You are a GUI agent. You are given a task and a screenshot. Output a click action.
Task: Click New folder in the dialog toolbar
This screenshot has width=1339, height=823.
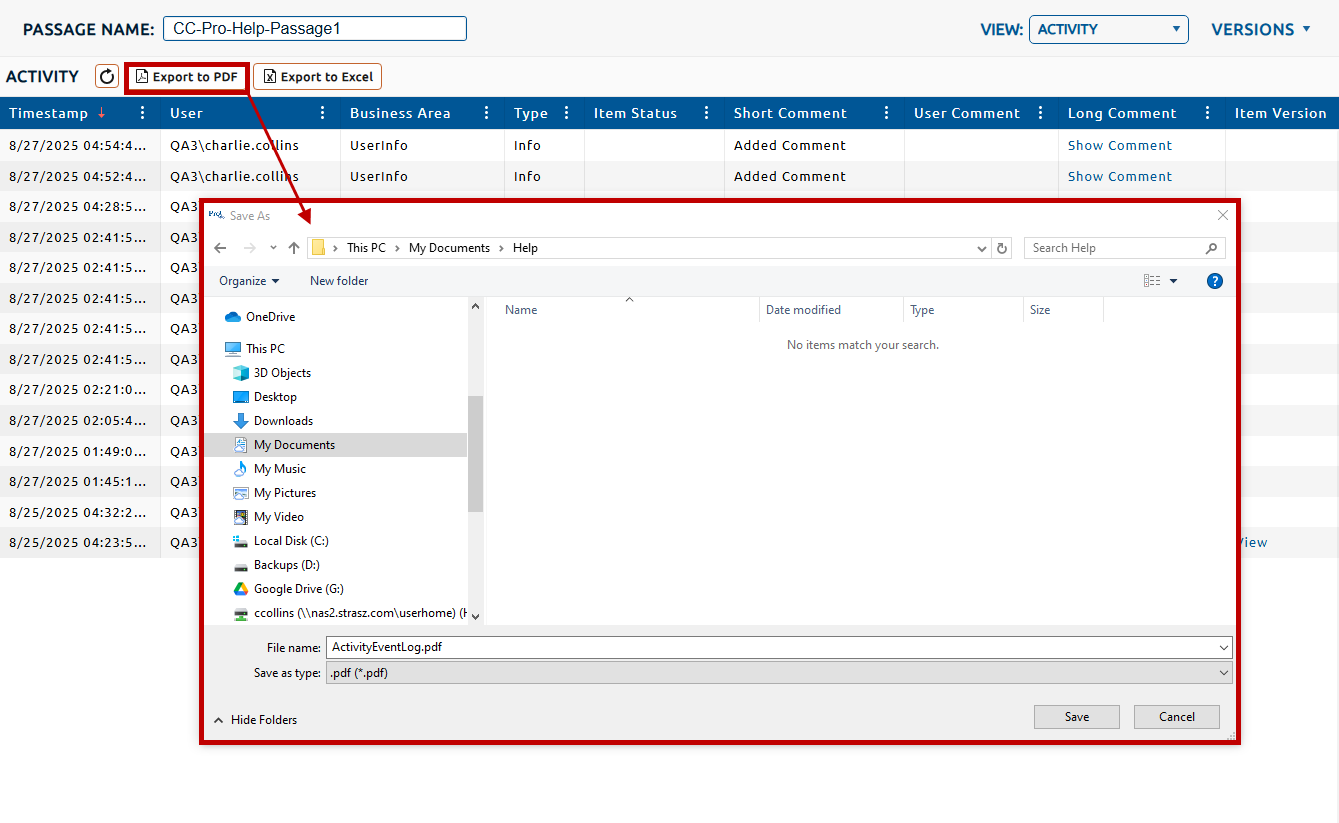tap(339, 281)
